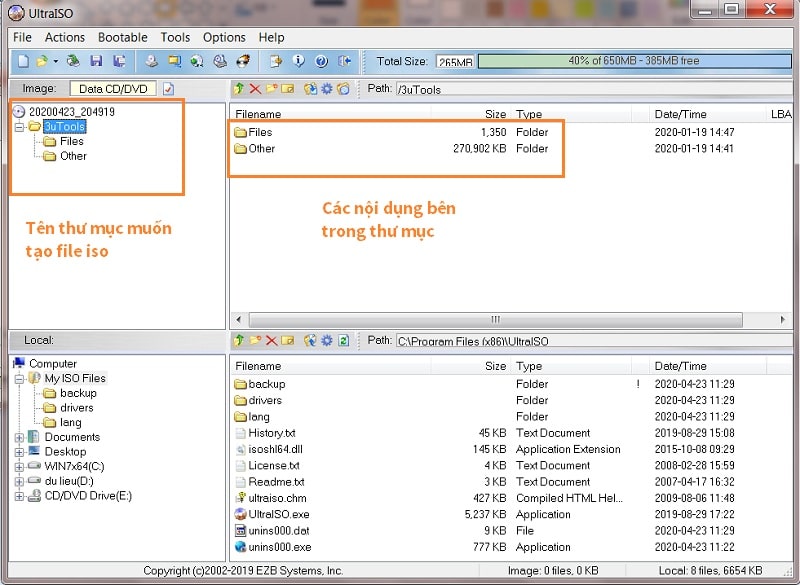
Task: Open the Tools menu
Action: (x=175, y=37)
